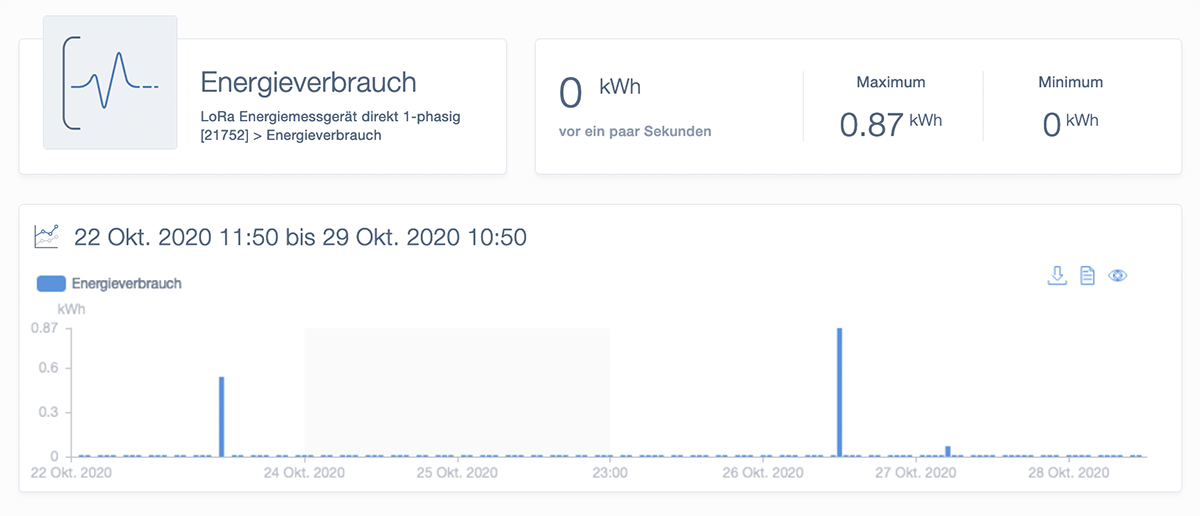Click the Energieverbrauch title heading
The width and height of the screenshot is (1200, 516).
tap(308, 82)
